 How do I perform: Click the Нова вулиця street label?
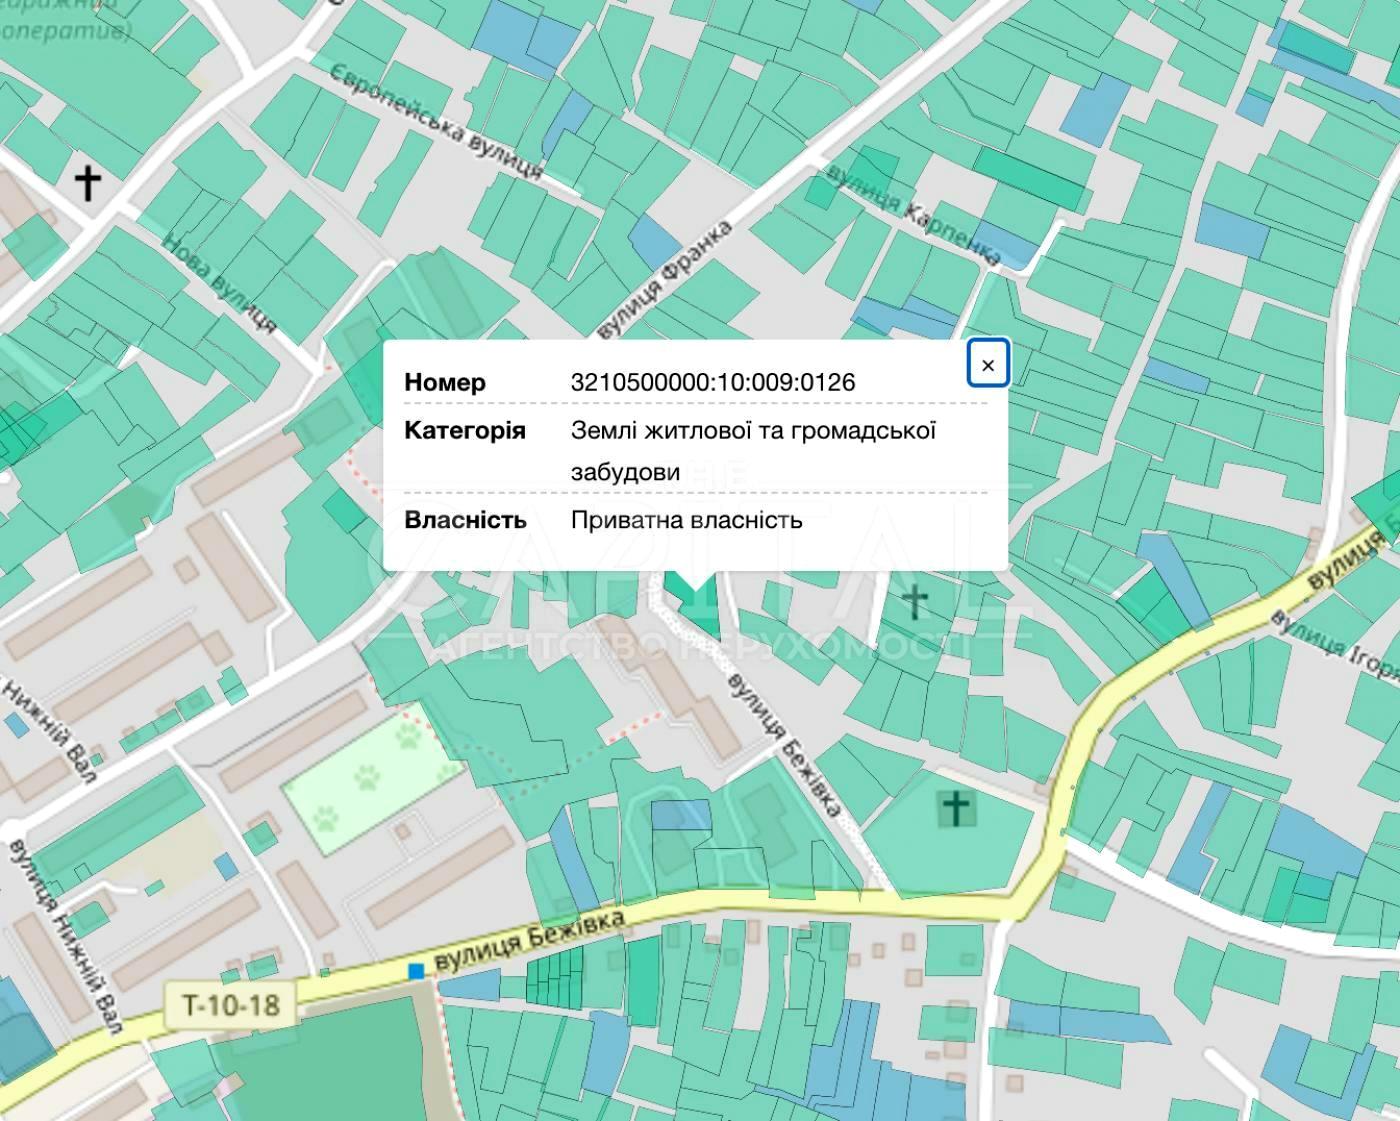pos(218,283)
